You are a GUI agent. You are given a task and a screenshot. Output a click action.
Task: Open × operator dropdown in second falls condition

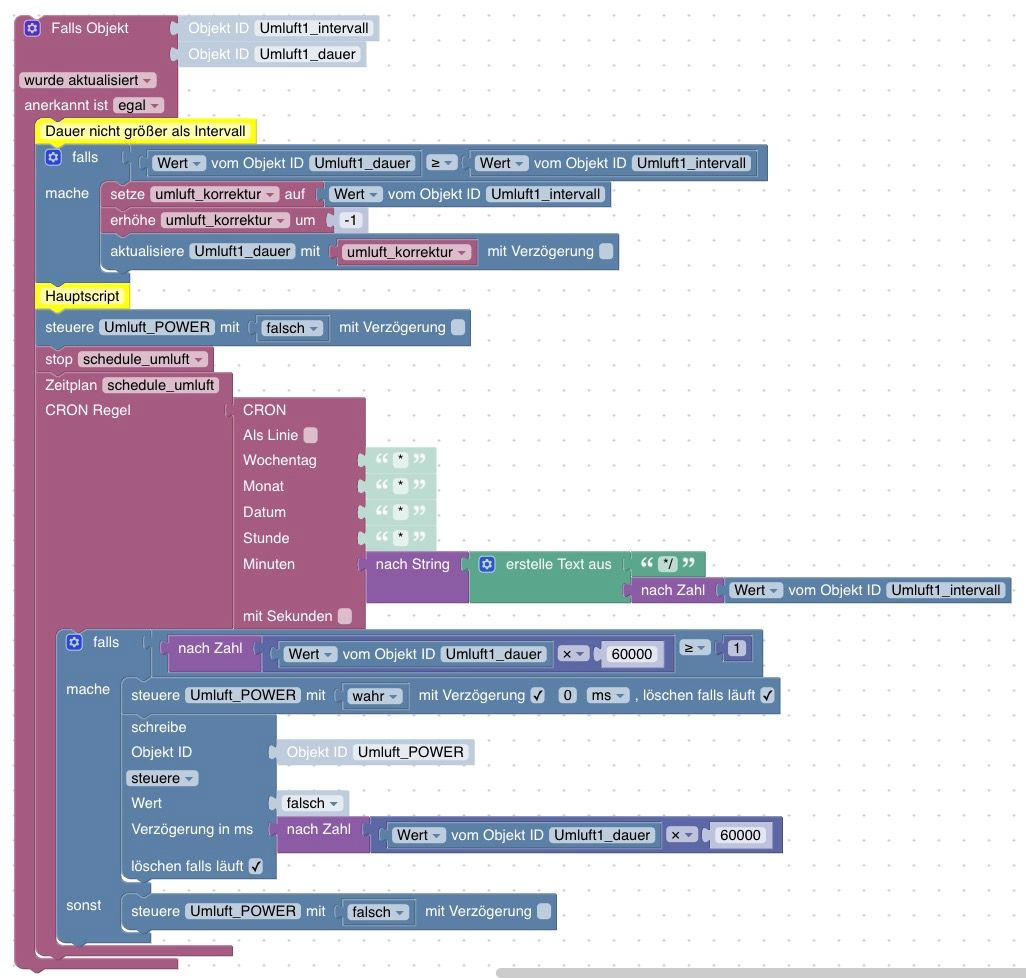click(573, 654)
